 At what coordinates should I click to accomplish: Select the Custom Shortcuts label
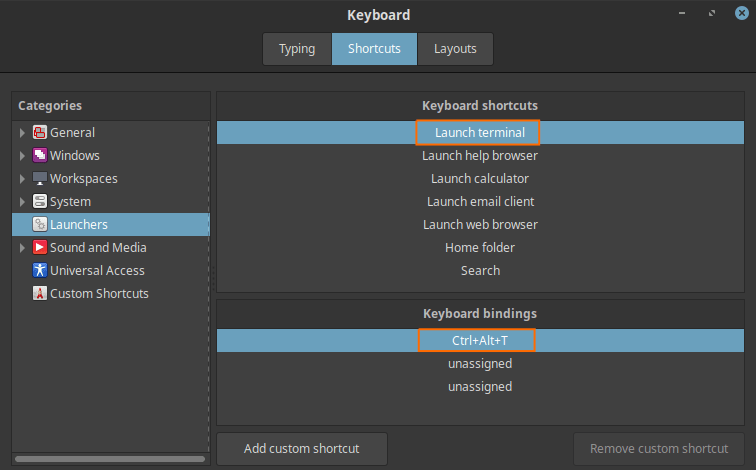tap(99, 294)
